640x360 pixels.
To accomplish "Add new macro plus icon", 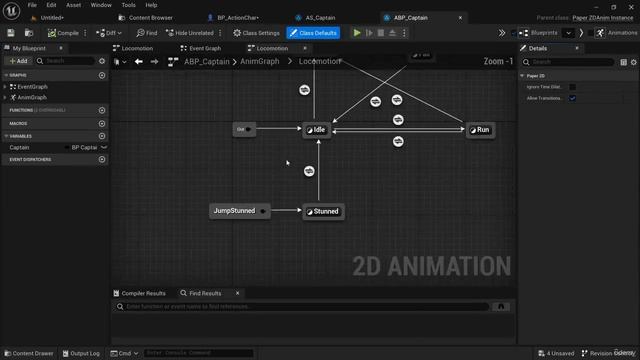I will (102, 124).
